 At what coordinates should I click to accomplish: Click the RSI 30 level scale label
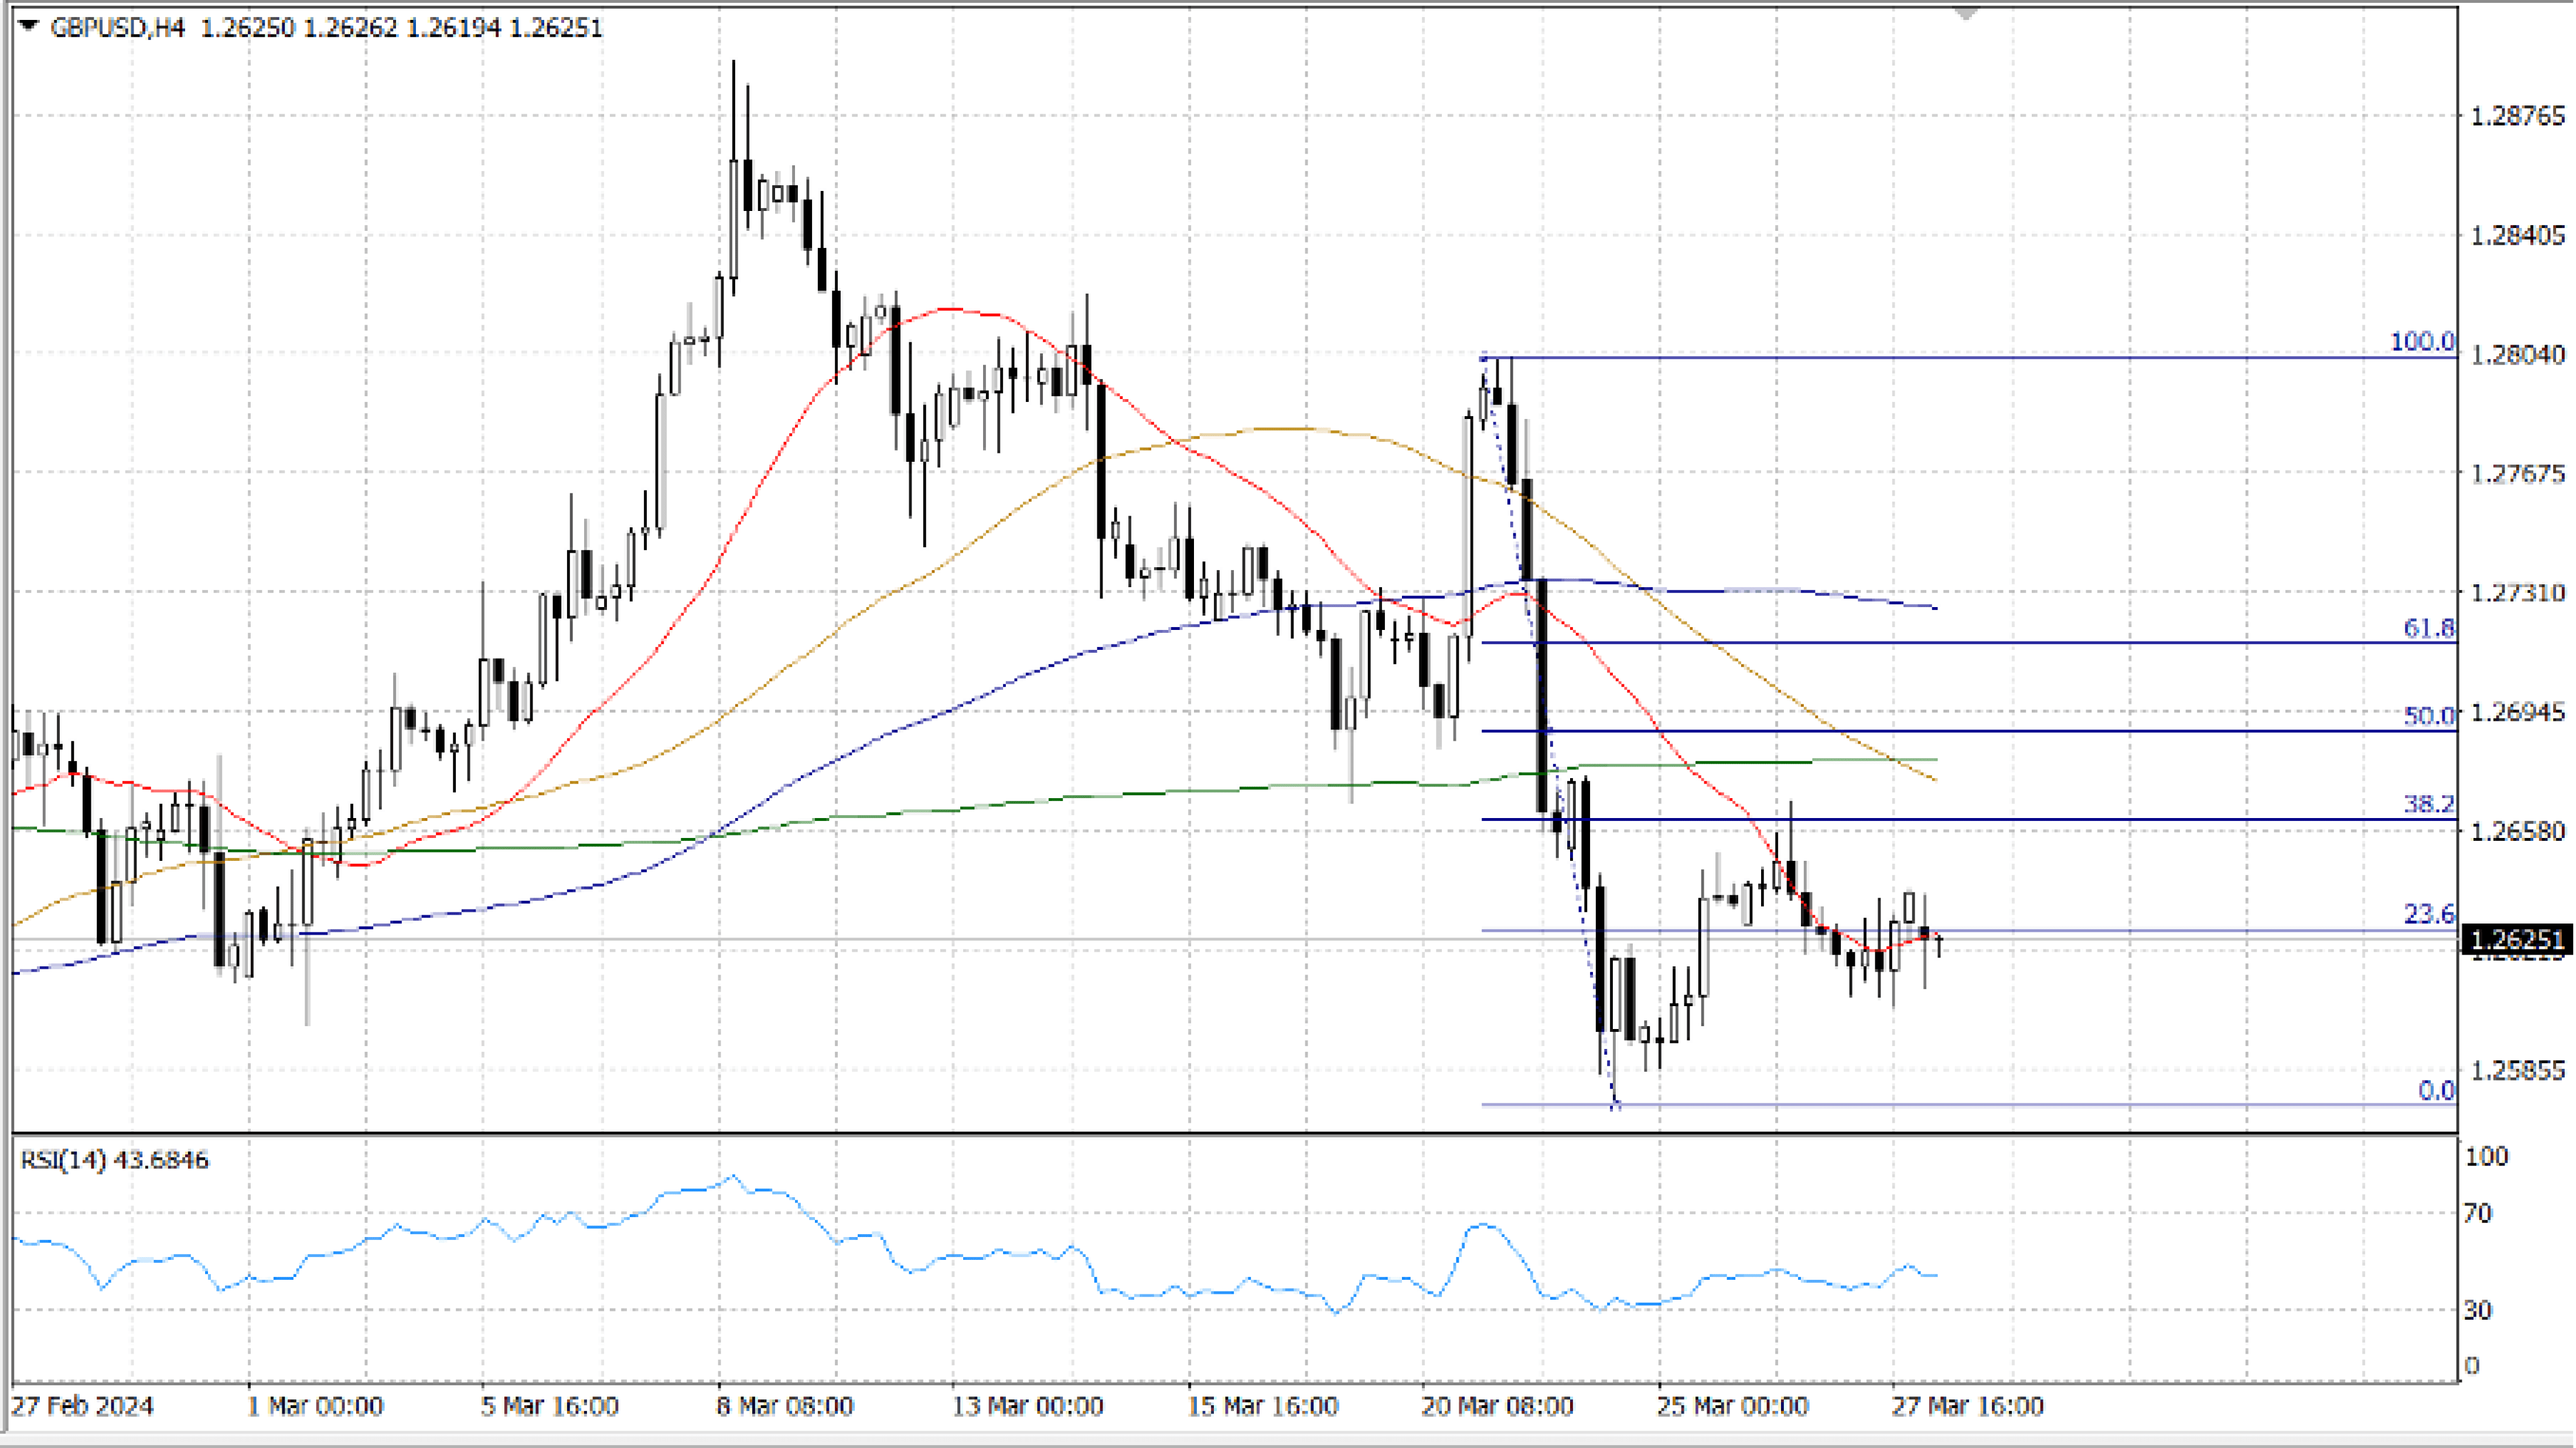coord(2477,1310)
